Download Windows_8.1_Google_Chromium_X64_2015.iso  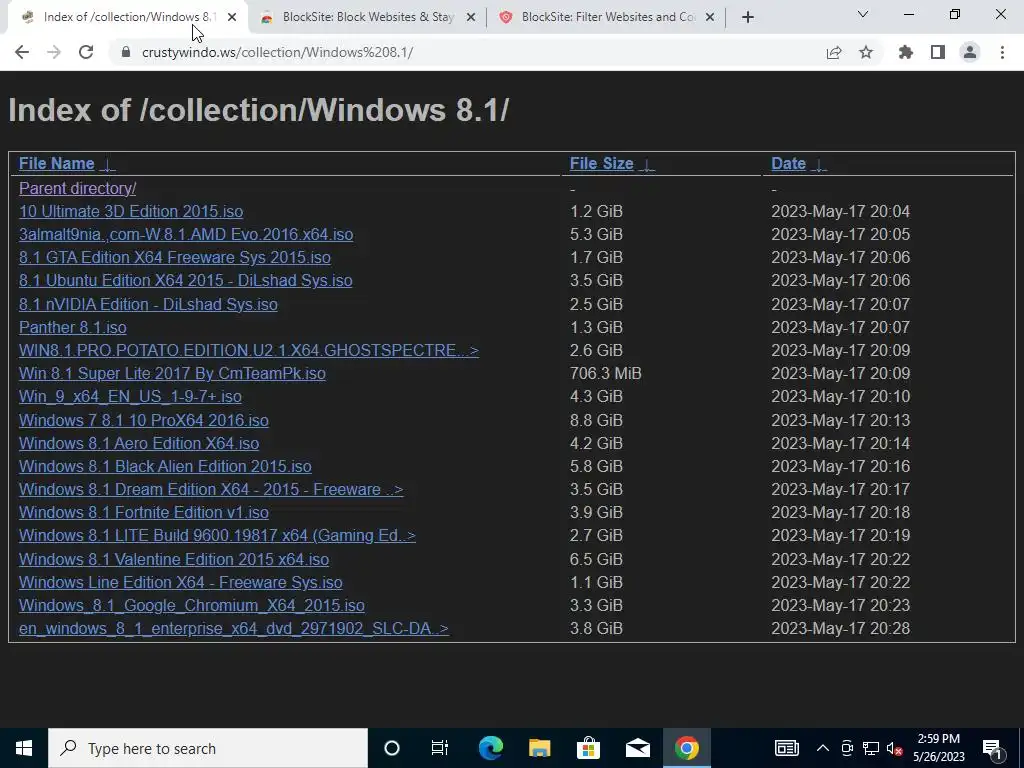pos(192,605)
